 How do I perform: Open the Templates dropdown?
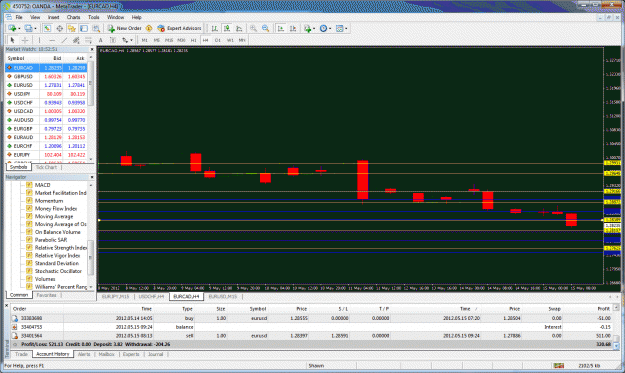[x=342, y=28]
